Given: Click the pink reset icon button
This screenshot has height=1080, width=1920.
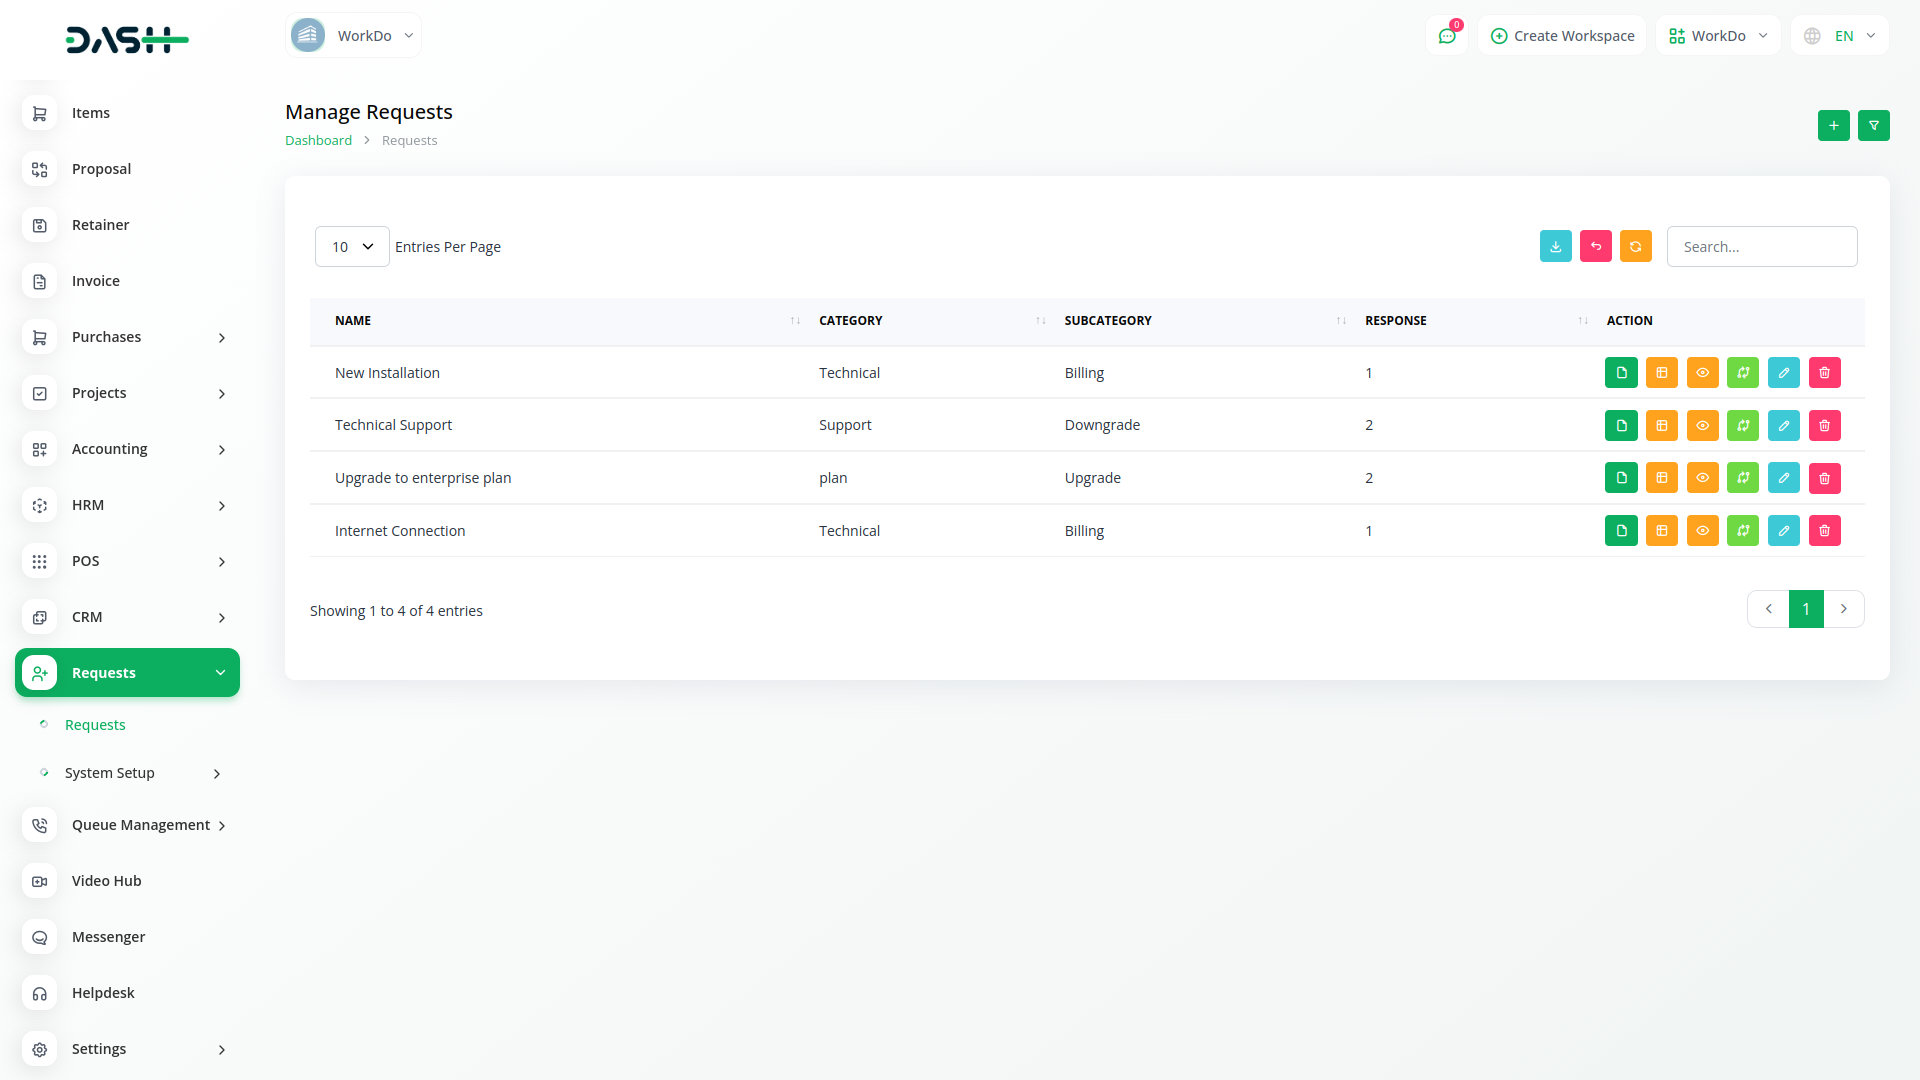Looking at the screenshot, I should point(1595,247).
